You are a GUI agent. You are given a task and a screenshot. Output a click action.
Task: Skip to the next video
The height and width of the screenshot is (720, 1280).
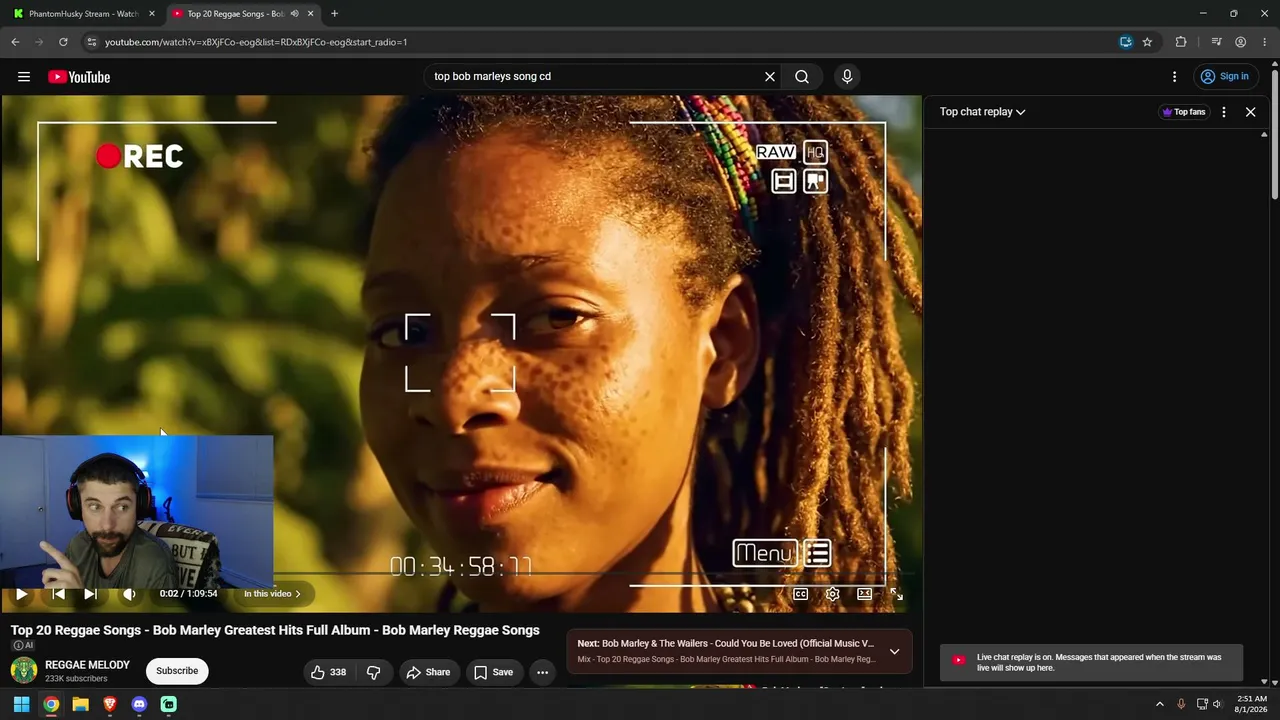click(90, 594)
